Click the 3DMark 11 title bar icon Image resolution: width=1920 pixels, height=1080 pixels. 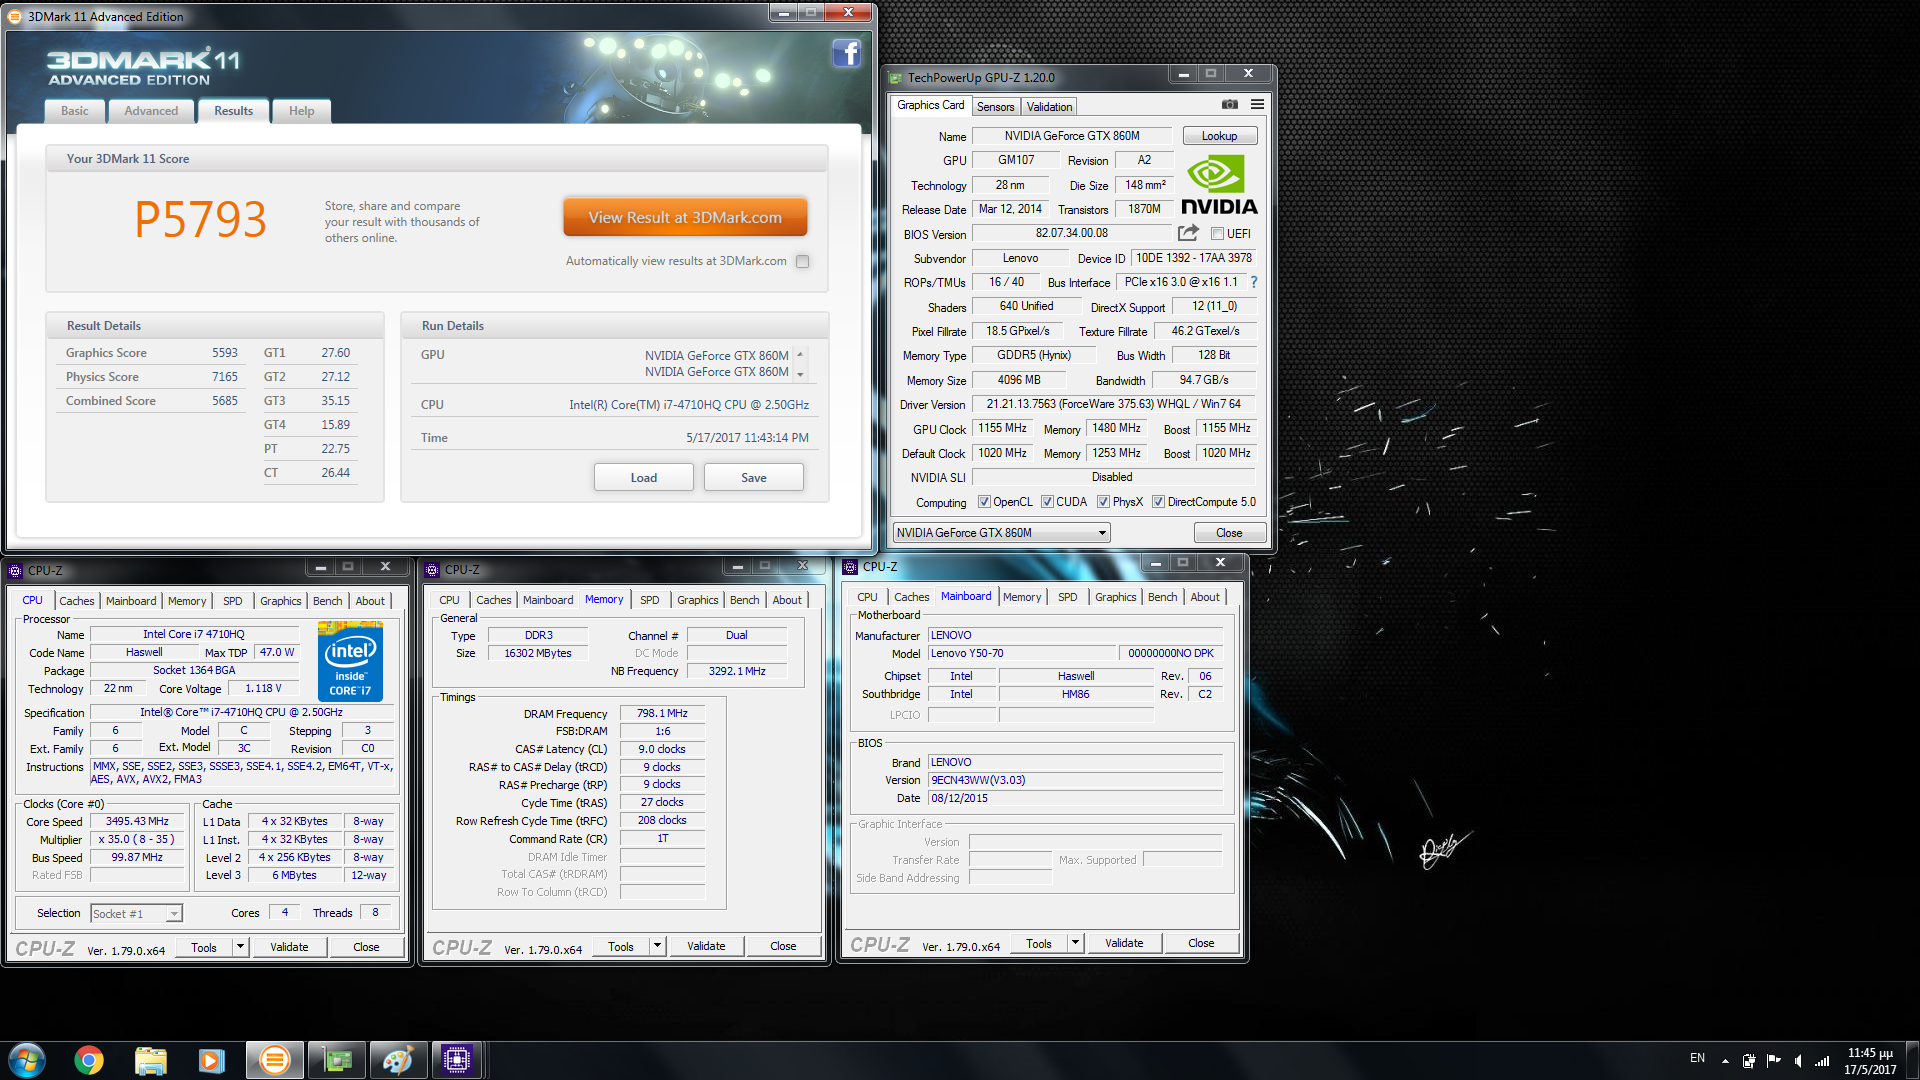pyautogui.click(x=15, y=16)
